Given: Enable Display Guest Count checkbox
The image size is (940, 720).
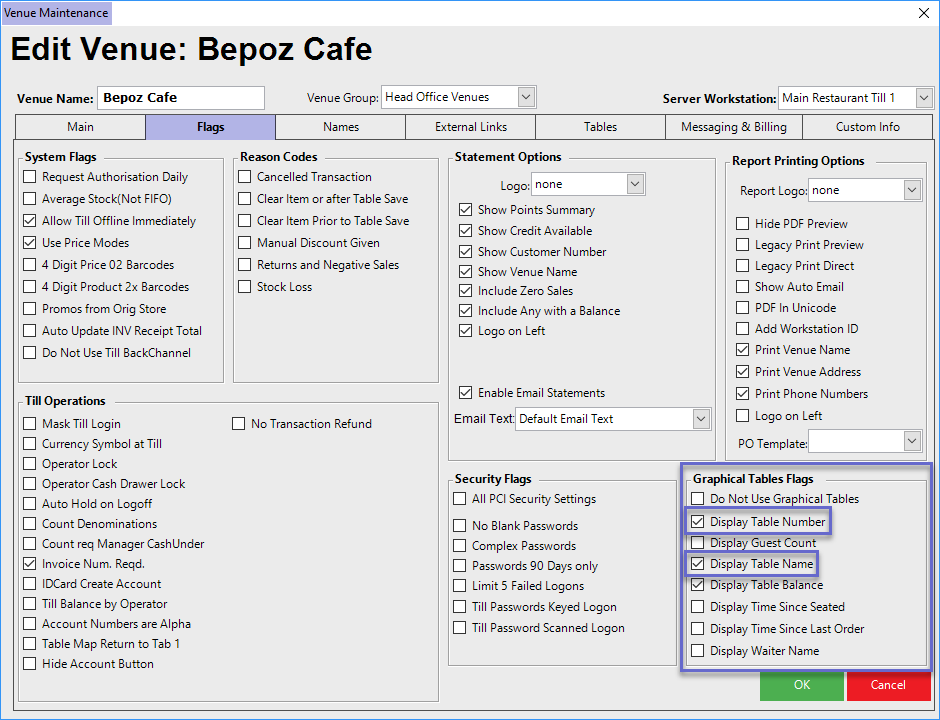Looking at the screenshot, I should click(697, 543).
